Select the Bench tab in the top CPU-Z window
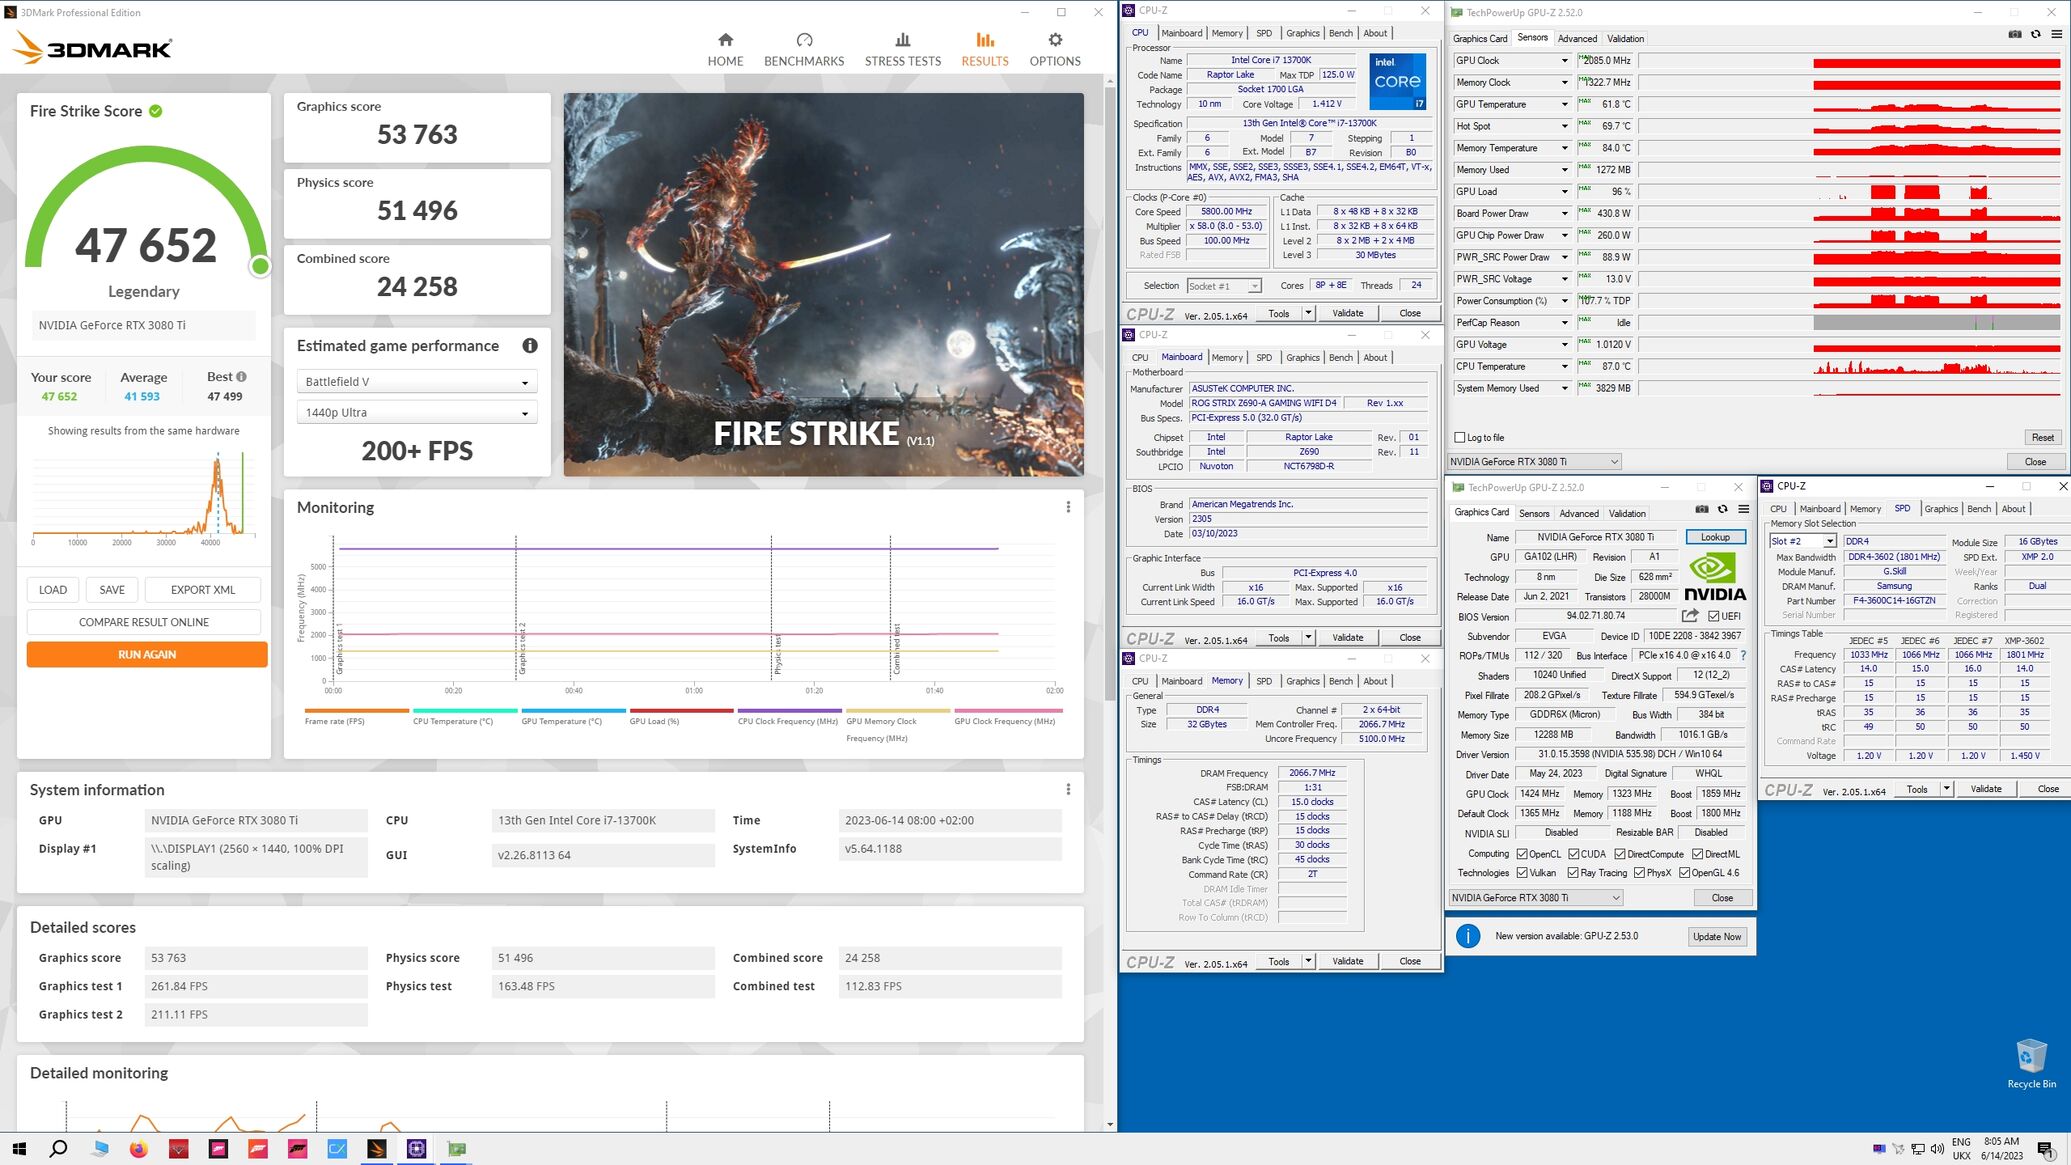The height and width of the screenshot is (1165, 2071). click(x=1341, y=33)
